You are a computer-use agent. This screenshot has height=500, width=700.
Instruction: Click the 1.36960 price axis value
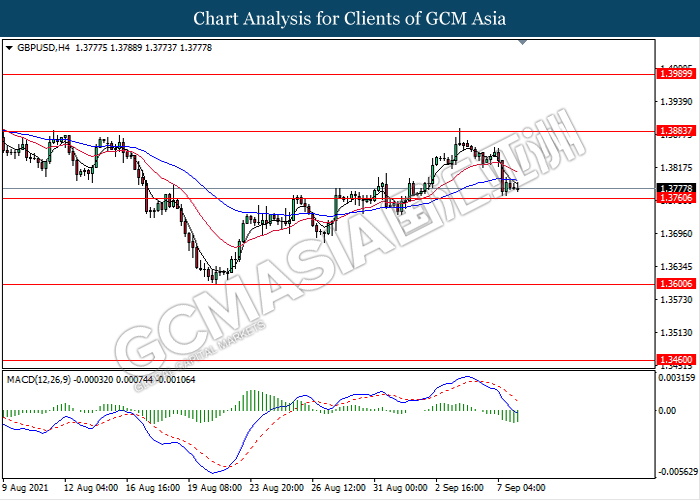[x=676, y=233]
